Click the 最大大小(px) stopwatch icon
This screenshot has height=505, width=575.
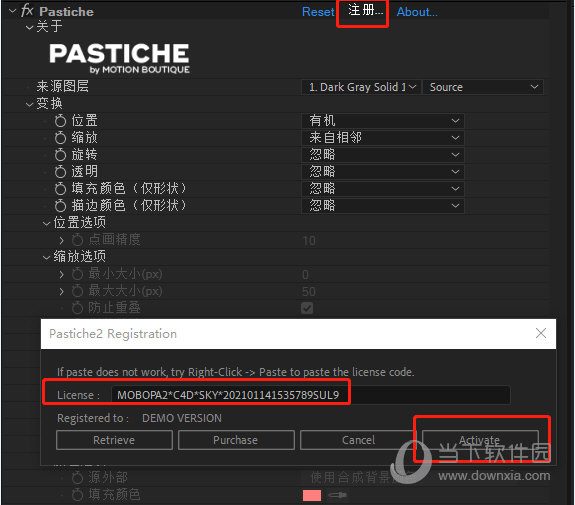coord(77,291)
